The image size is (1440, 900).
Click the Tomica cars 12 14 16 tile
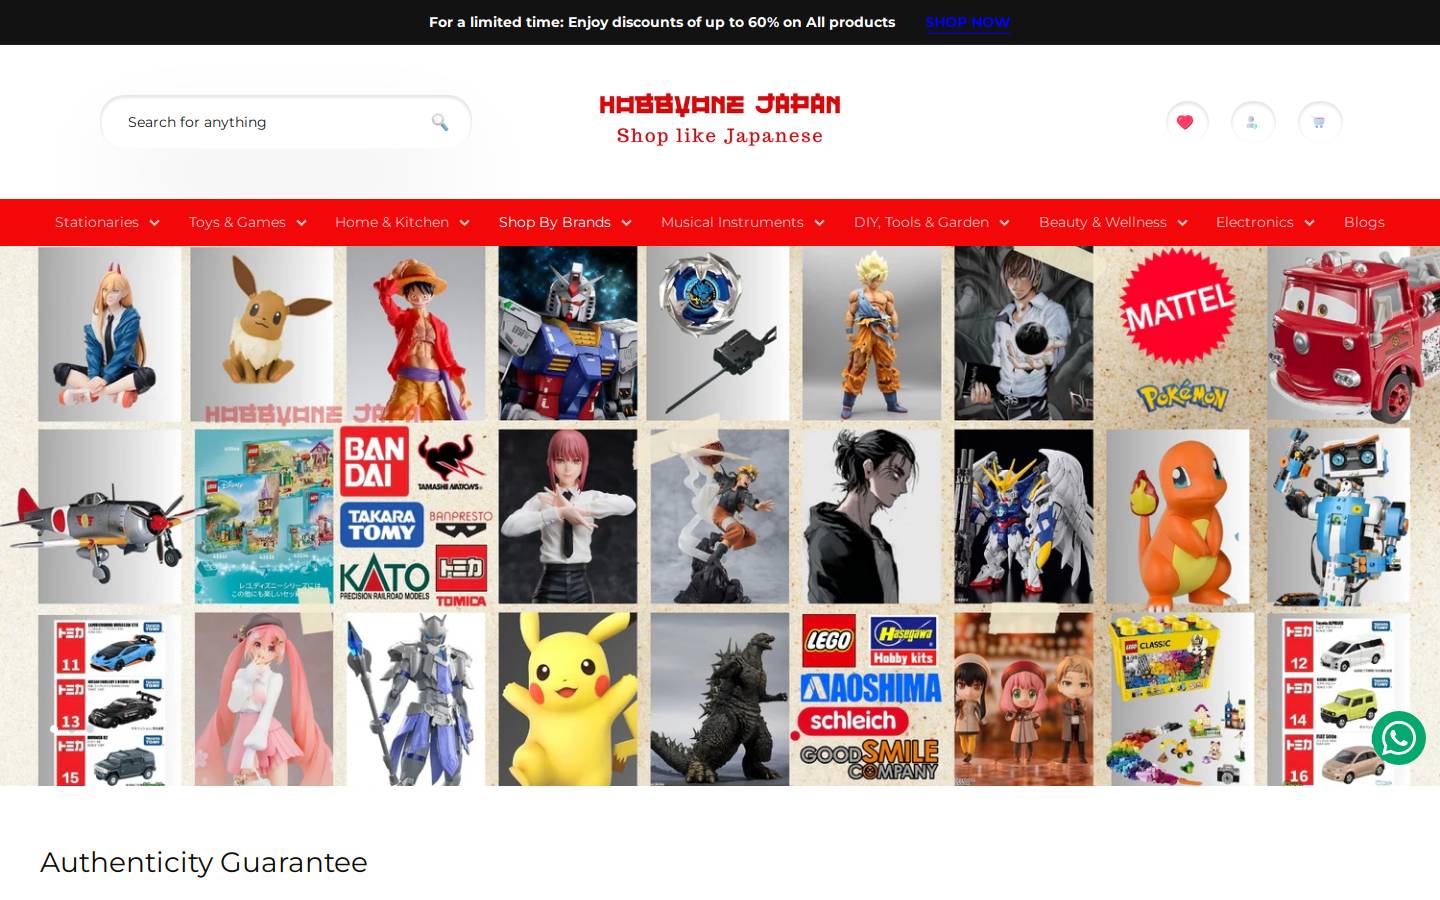tap(1338, 700)
